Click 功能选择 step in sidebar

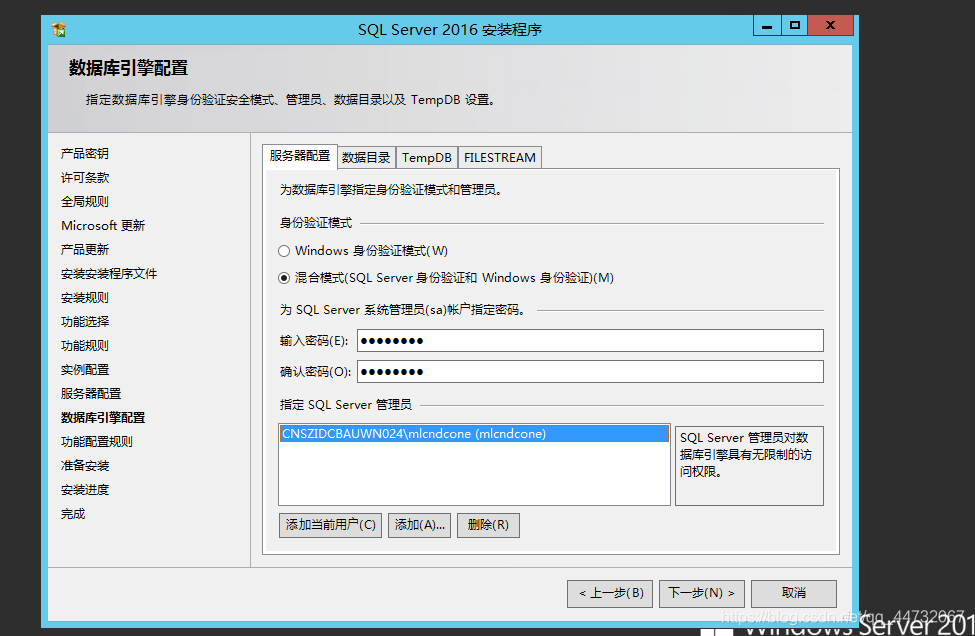[x=85, y=321]
